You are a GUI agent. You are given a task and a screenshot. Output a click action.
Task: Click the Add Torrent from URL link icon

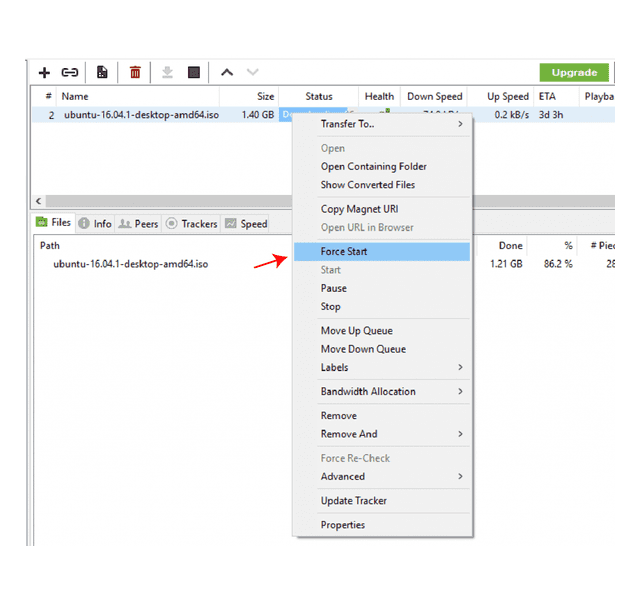click(69, 73)
